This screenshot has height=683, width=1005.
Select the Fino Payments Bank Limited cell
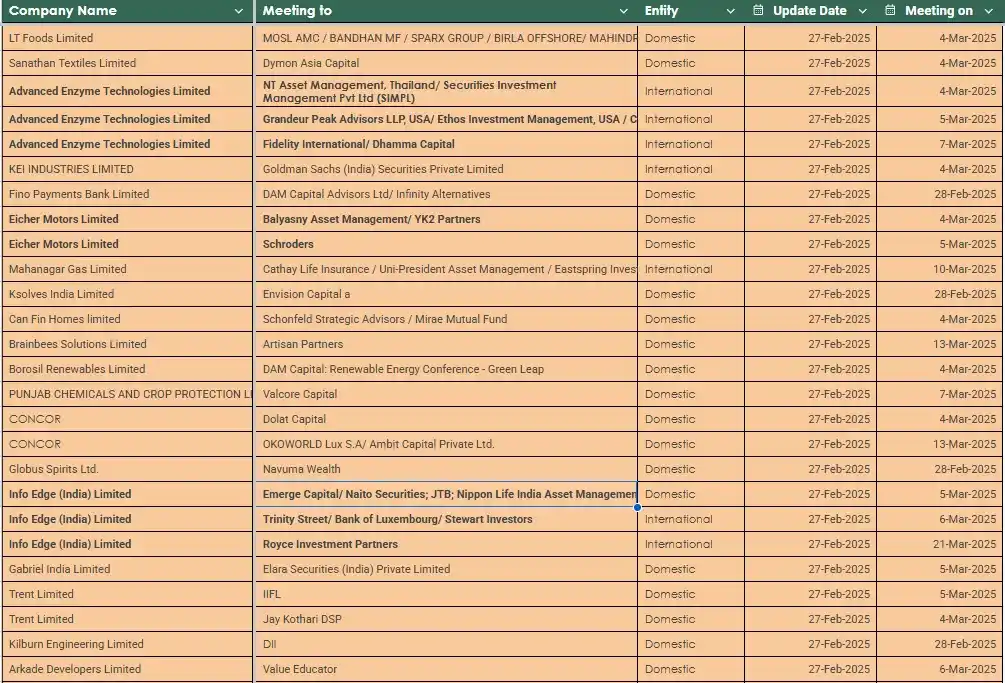pos(127,194)
